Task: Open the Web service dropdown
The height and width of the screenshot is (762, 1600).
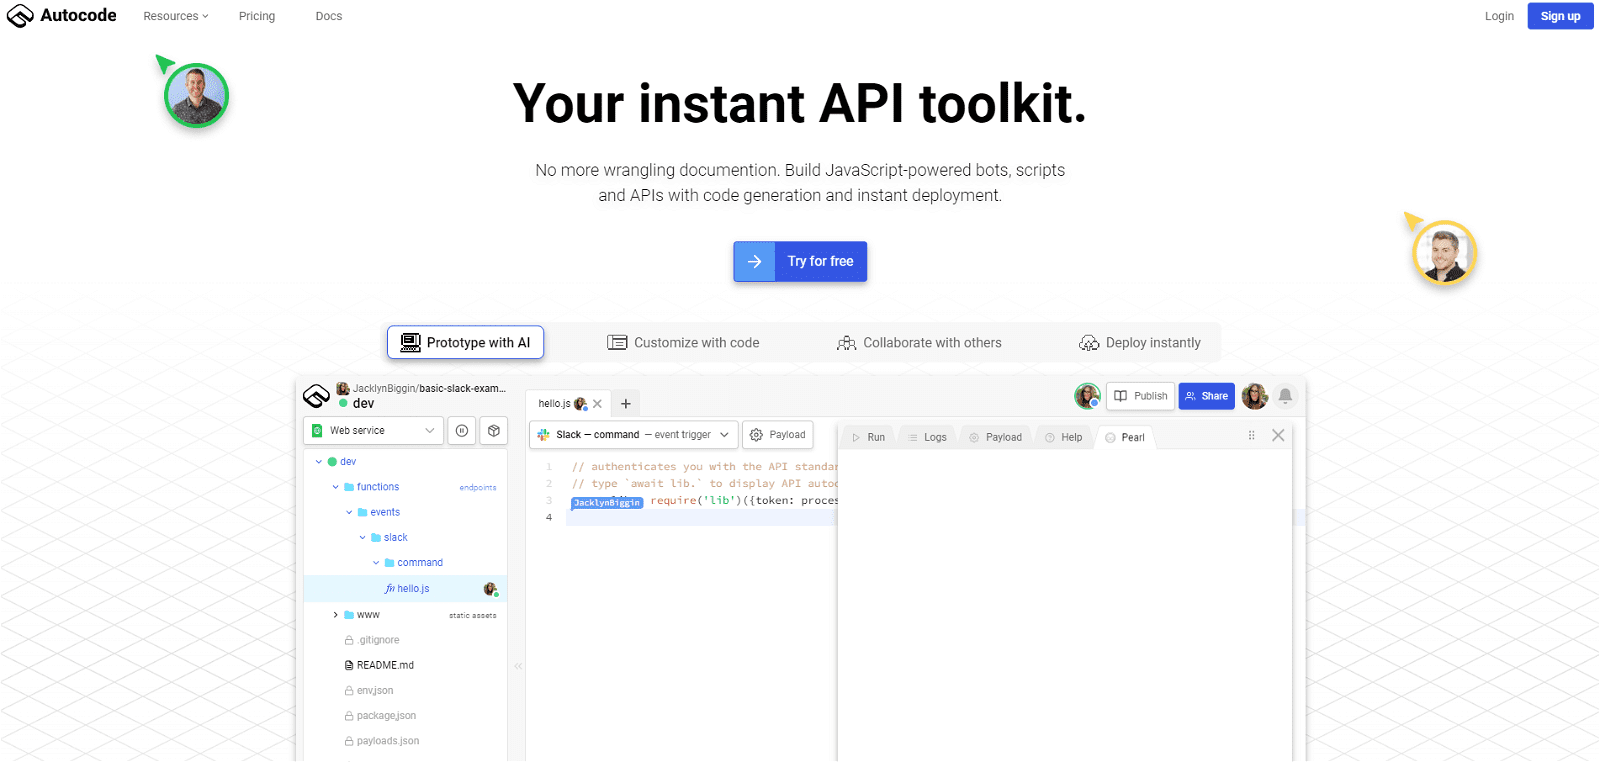Action: (374, 431)
